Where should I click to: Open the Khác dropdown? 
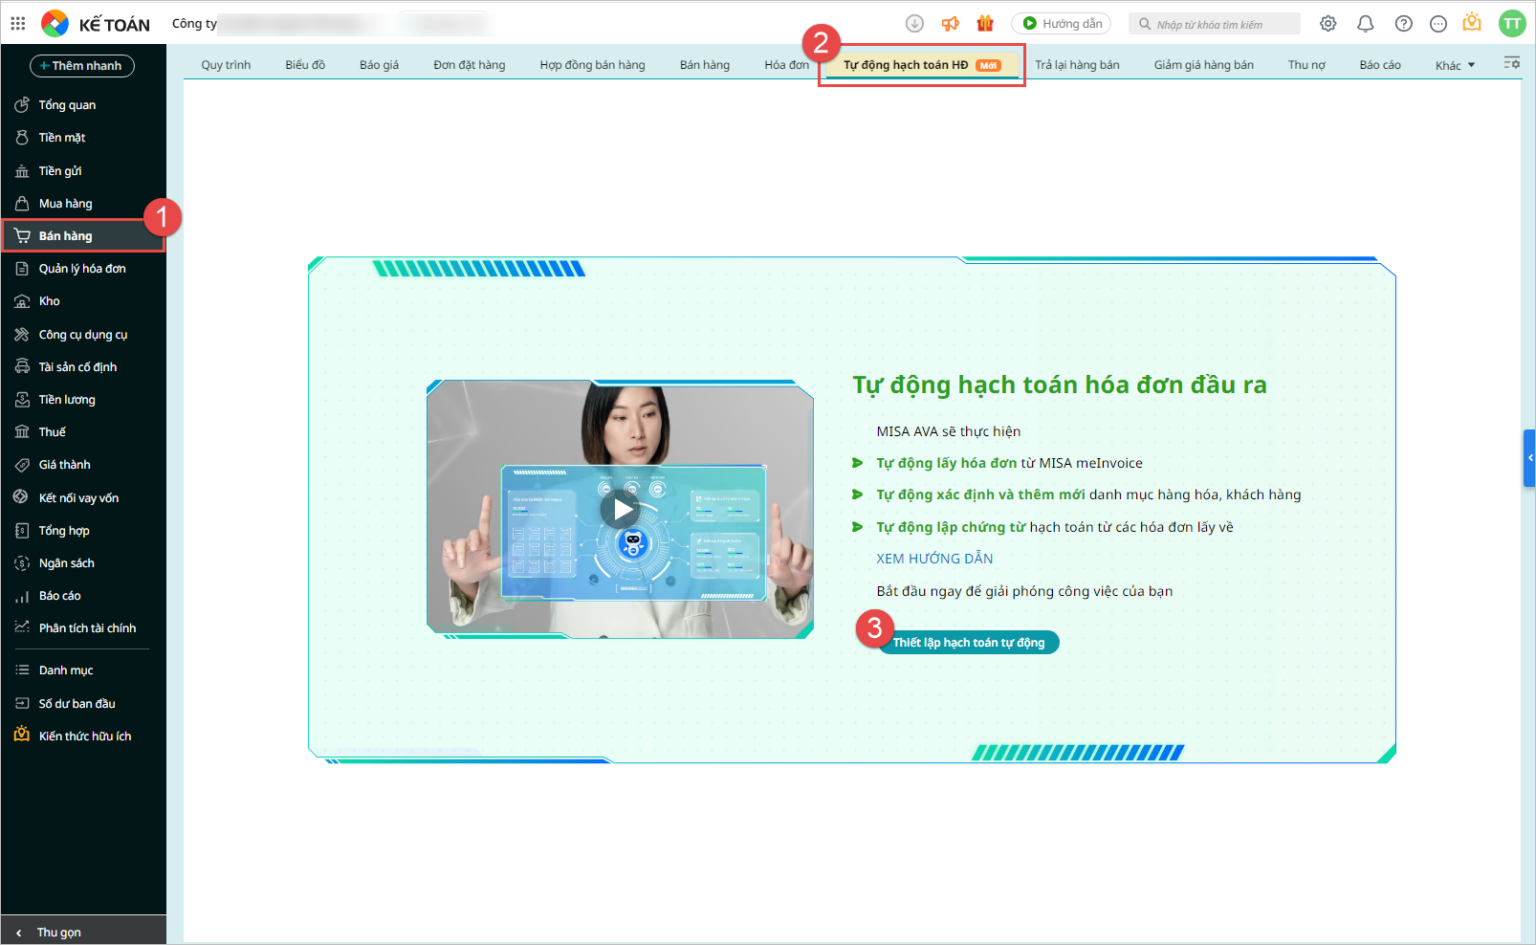click(x=1455, y=63)
